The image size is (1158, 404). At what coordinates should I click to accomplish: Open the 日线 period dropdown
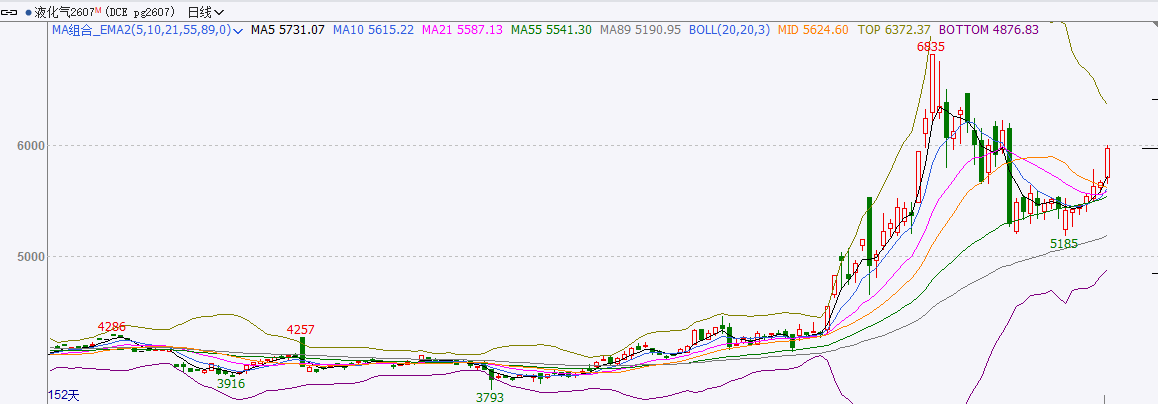click(207, 13)
